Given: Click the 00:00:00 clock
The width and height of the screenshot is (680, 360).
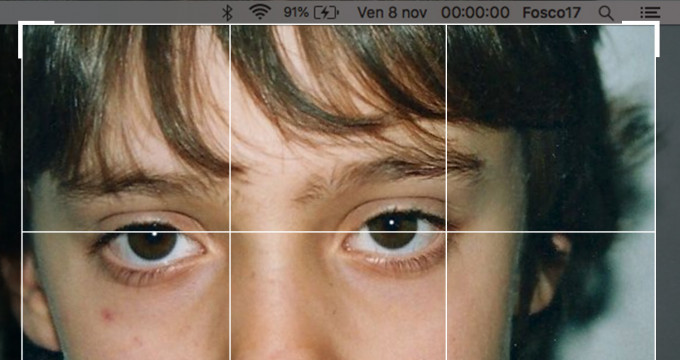Looking at the screenshot, I should (x=475, y=13).
